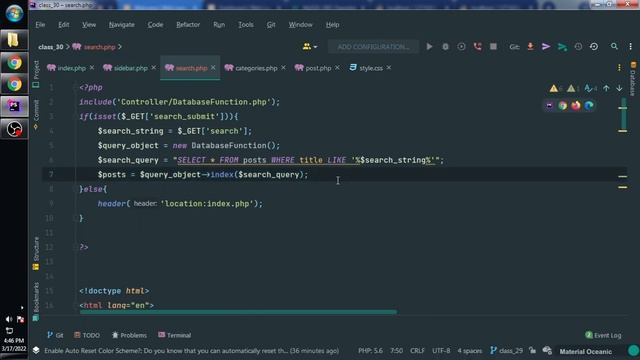Open the Terminal tool window button
This screenshot has height=360, width=640.
(x=175, y=335)
